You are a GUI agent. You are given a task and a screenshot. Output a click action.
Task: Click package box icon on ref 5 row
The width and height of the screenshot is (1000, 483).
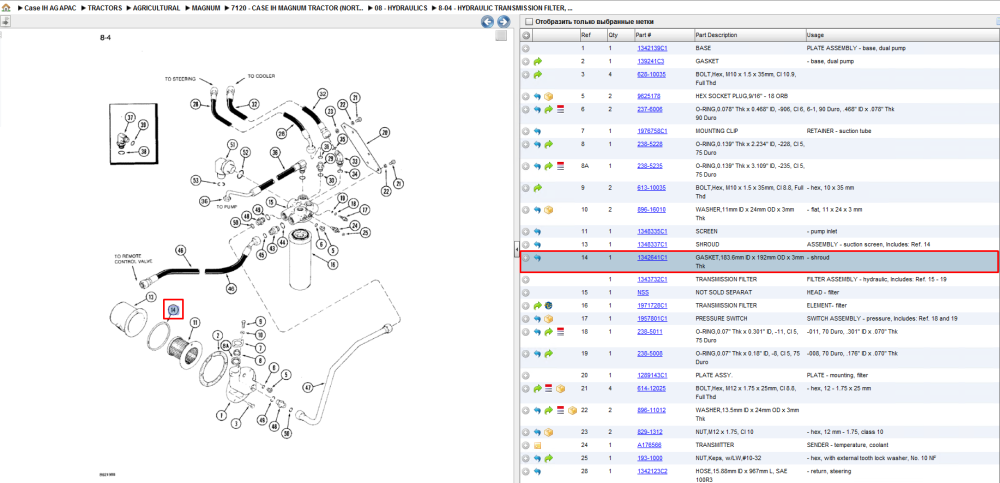(x=548, y=96)
